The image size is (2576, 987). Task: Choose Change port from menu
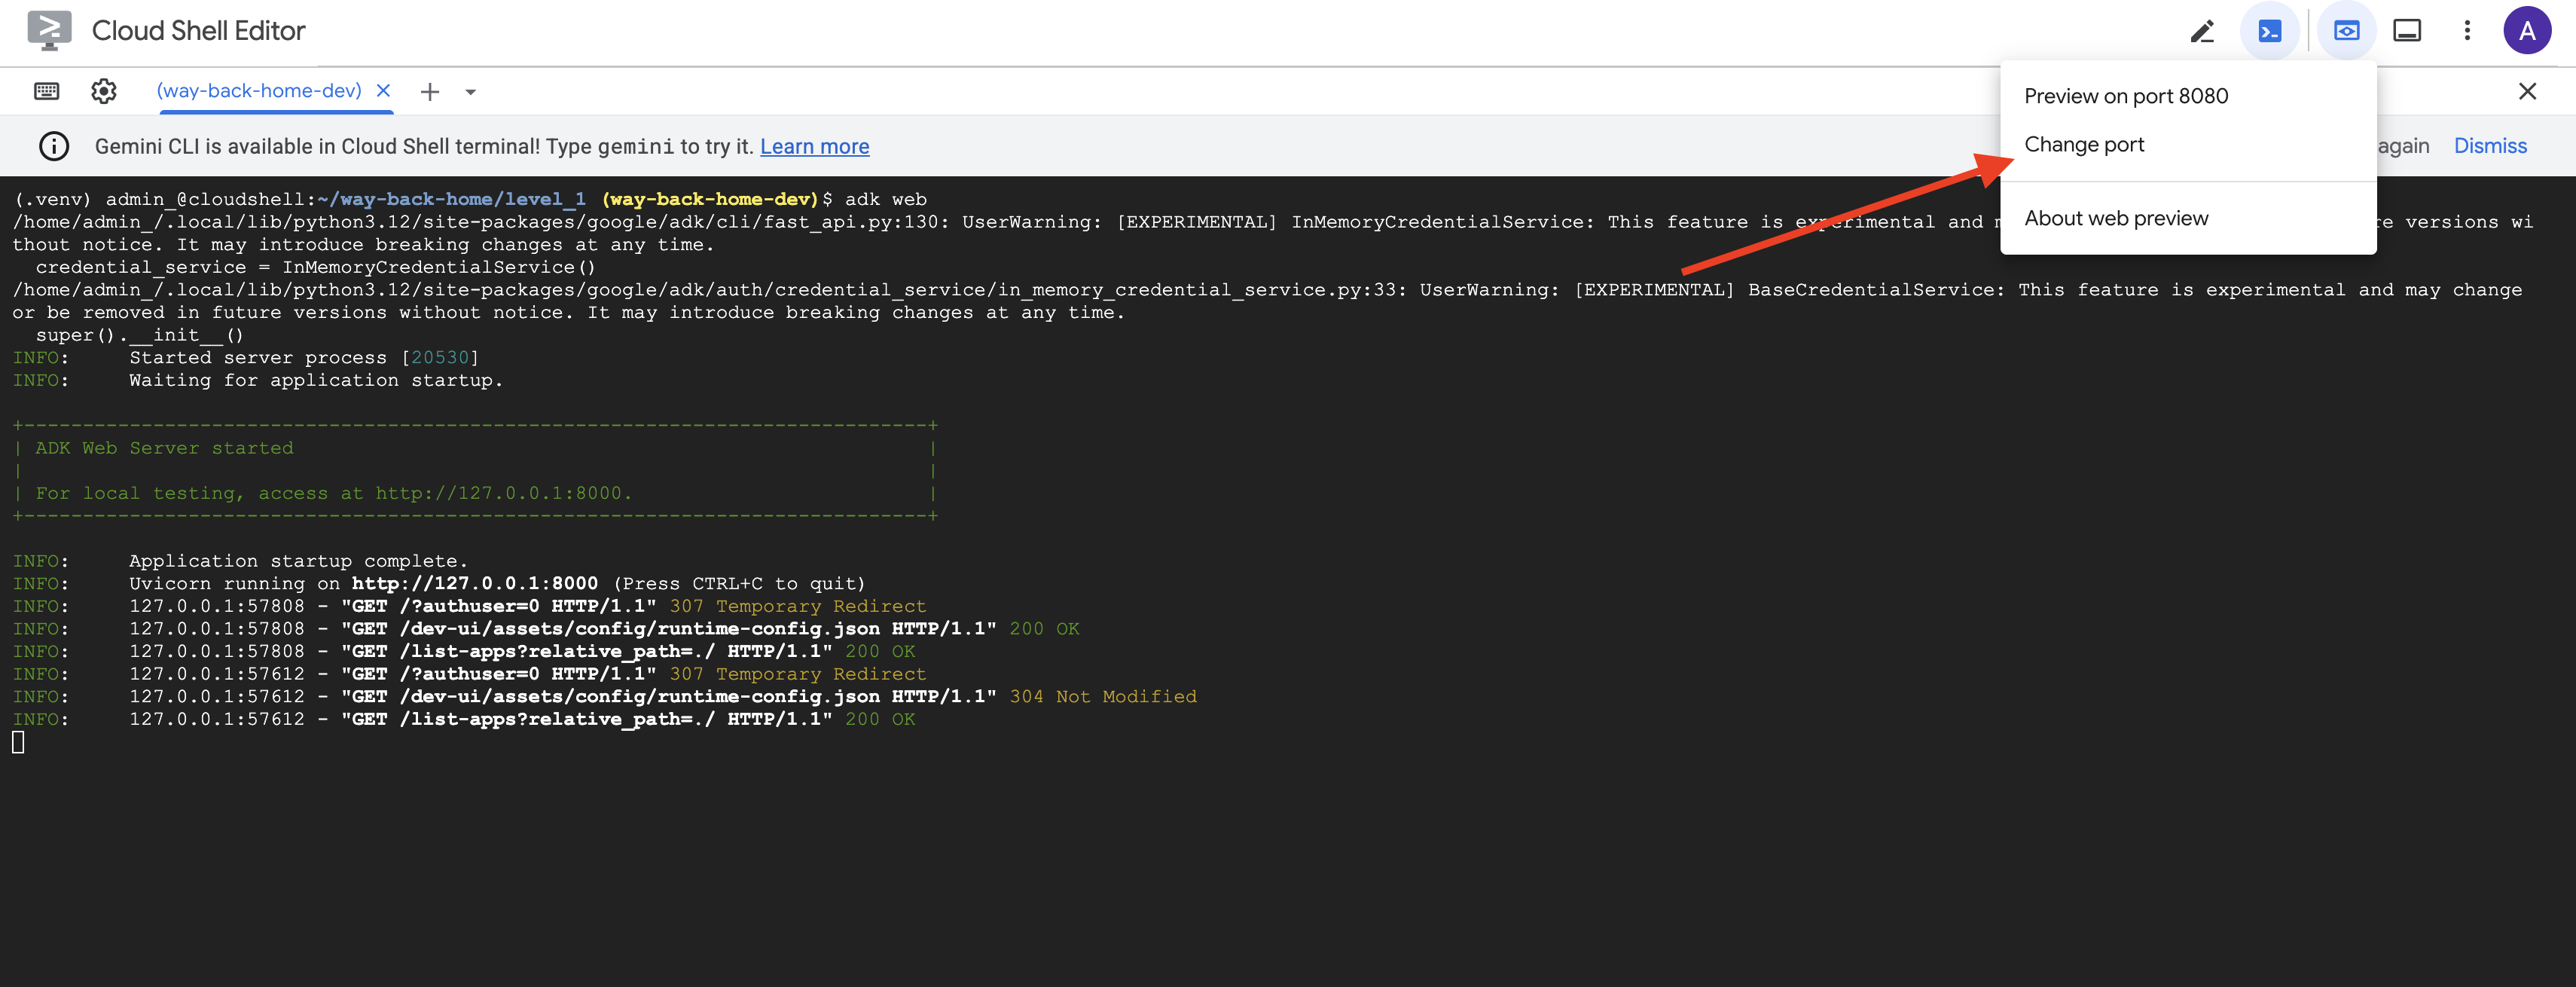(x=2084, y=145)
